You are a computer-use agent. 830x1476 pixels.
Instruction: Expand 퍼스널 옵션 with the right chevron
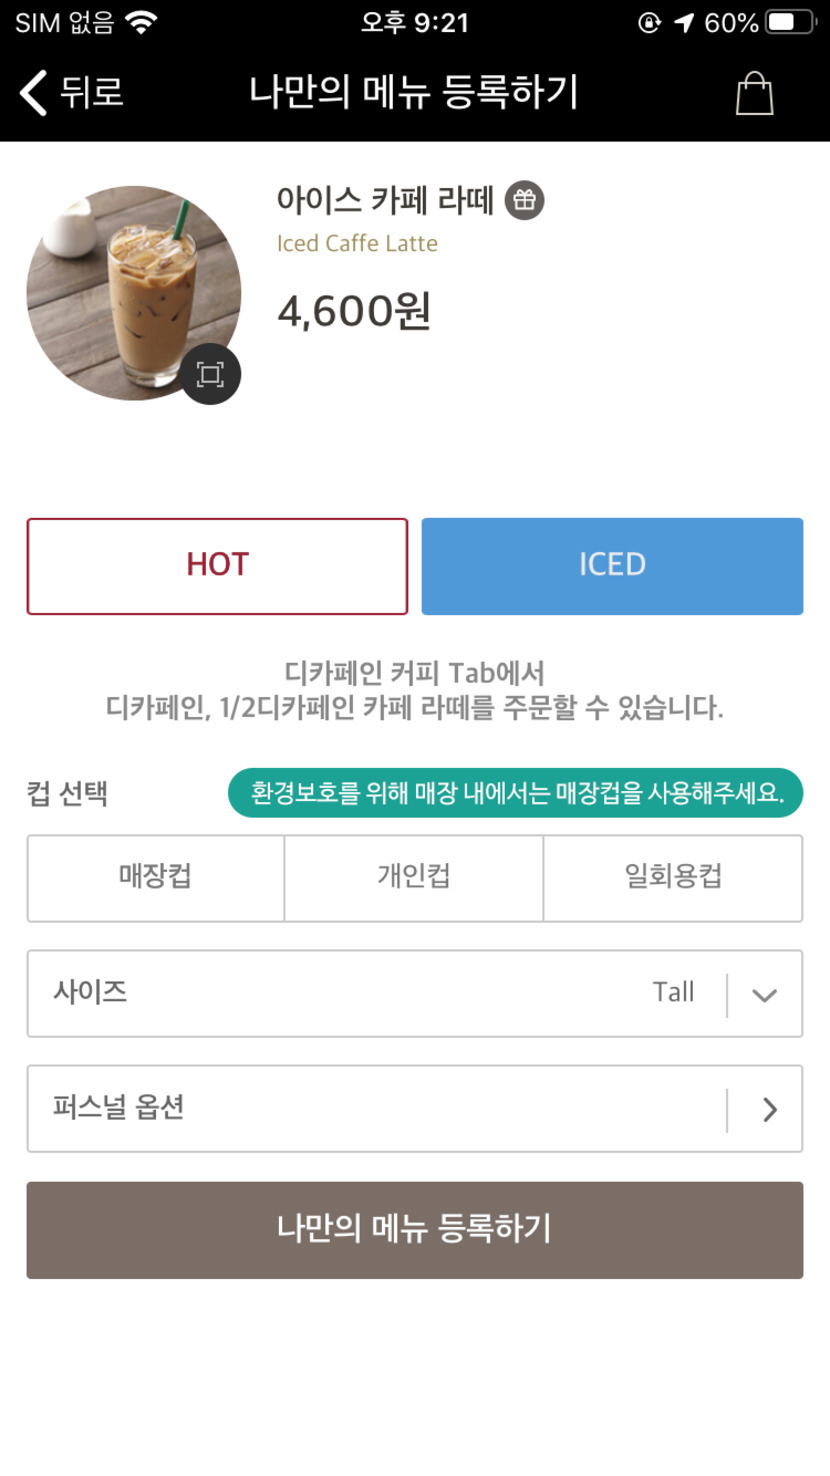(x=769, y=1109)
